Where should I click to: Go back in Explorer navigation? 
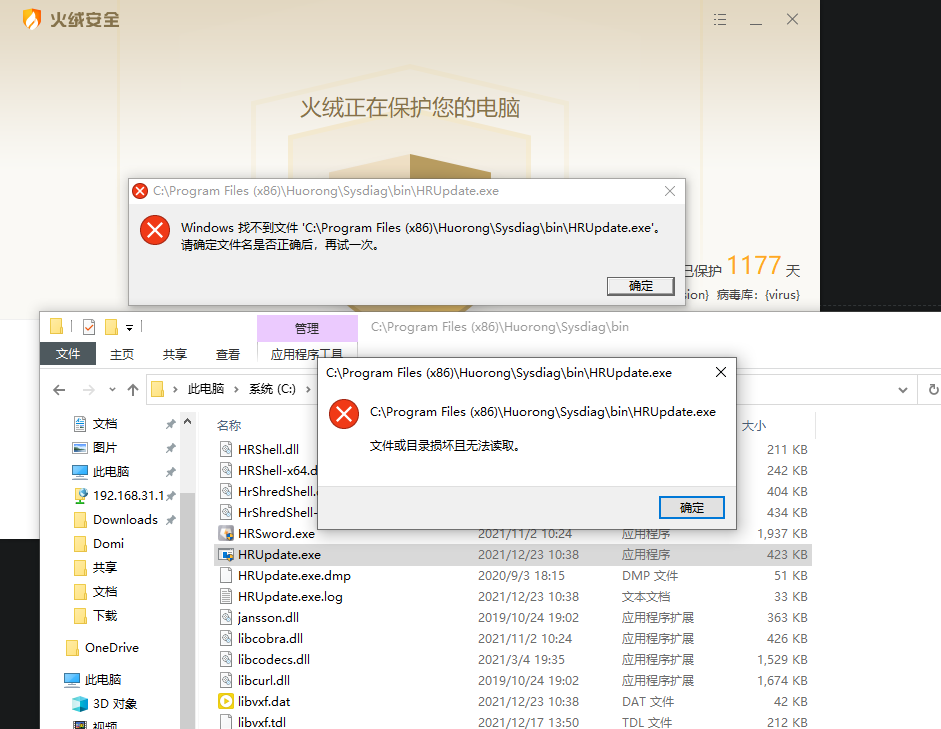click(59, 390)
